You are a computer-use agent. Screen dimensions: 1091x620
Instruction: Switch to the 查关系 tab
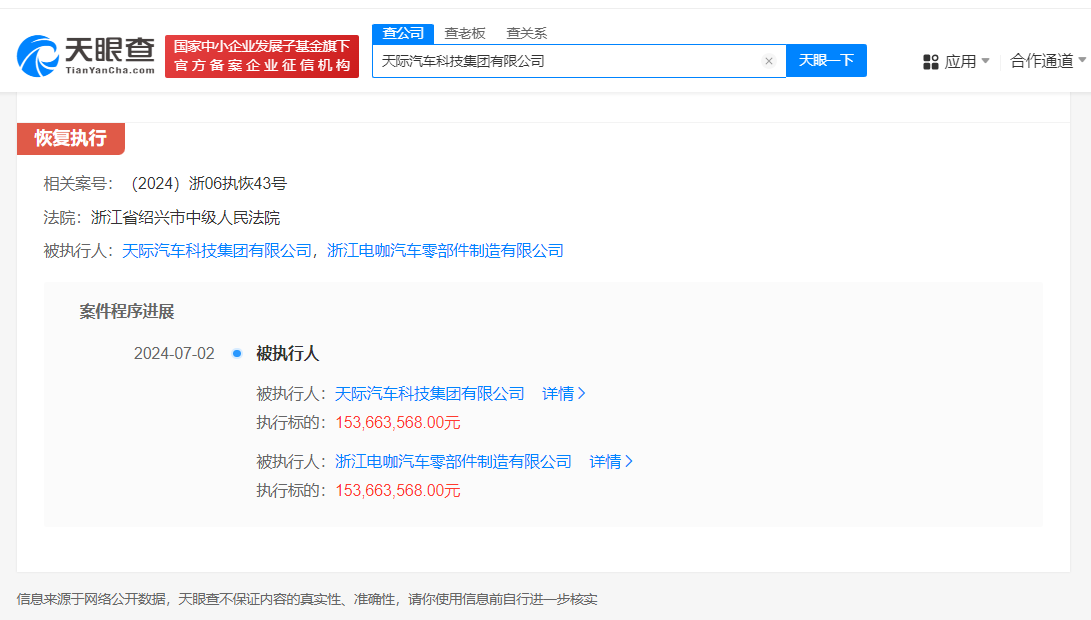(x=529, y=33)
